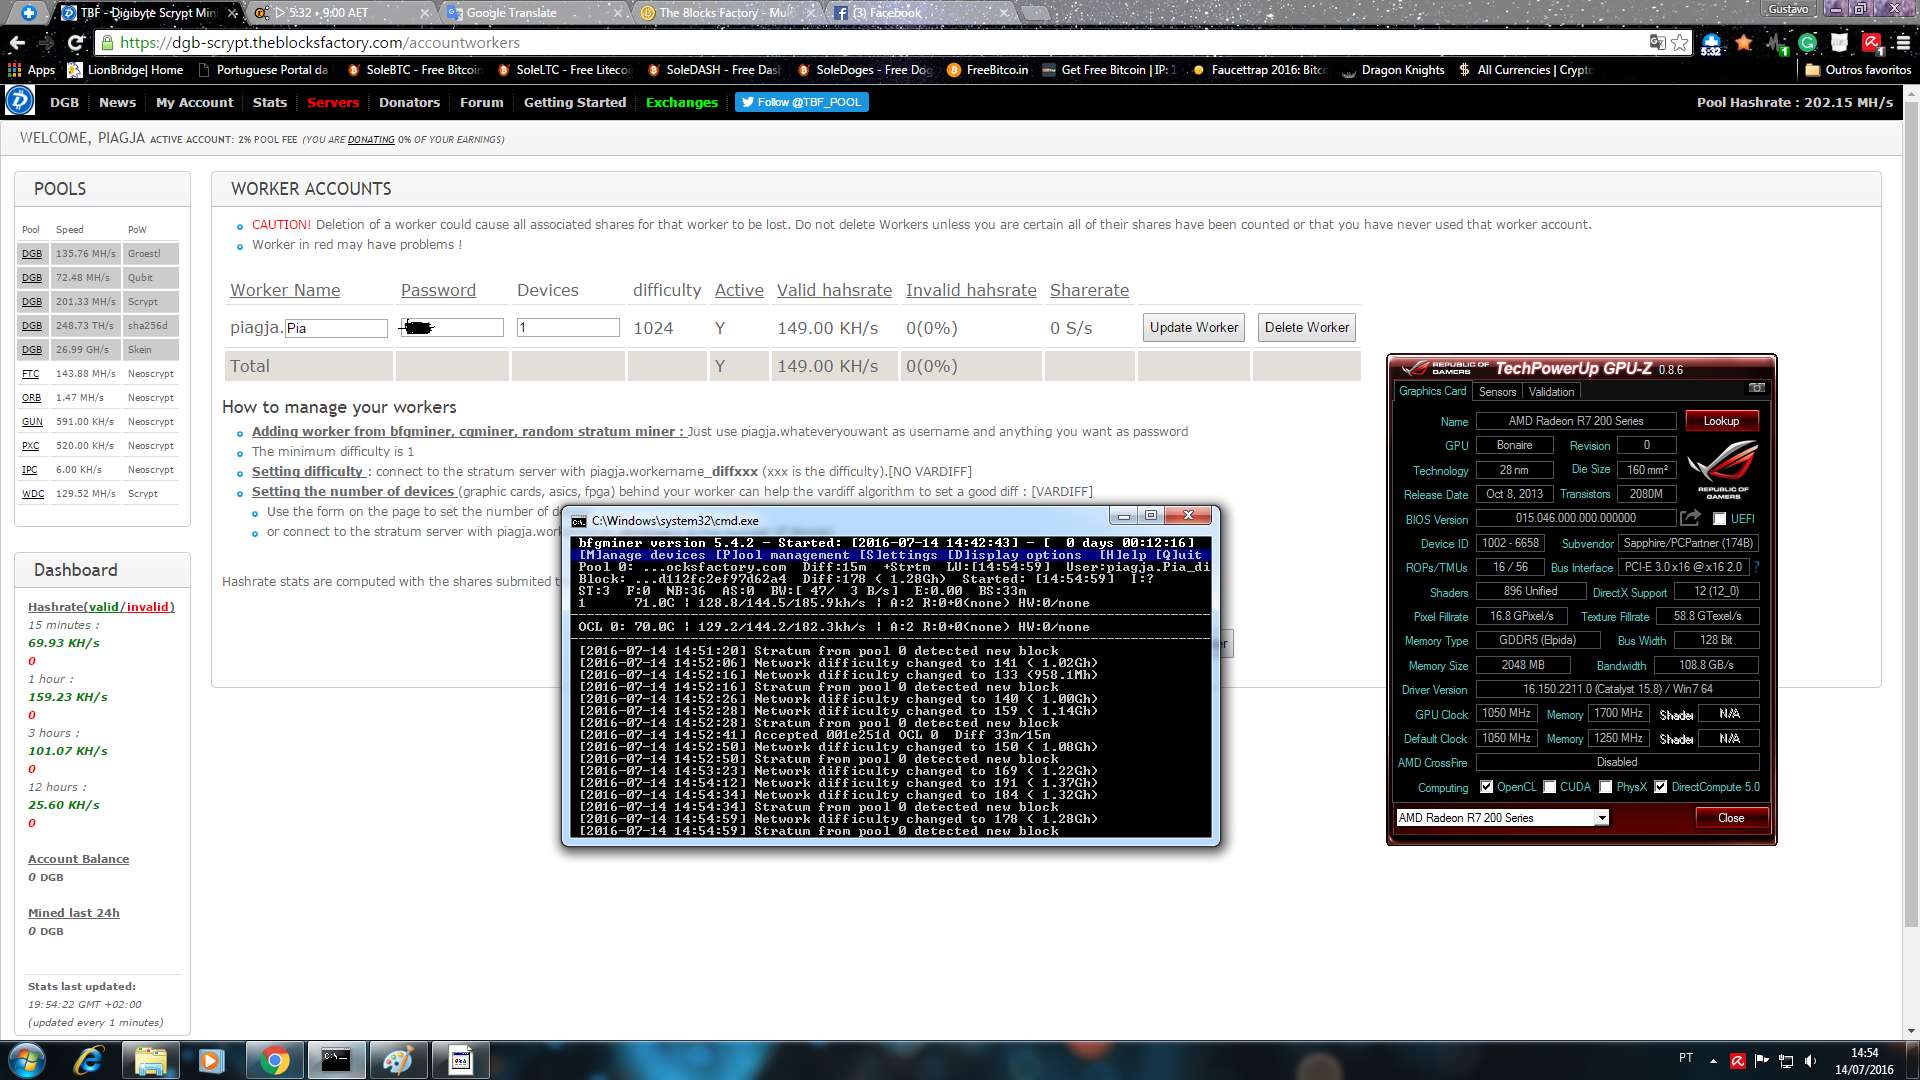Viewport: 1920px width, 1080px height.
Task: Click the Devices number input field
Action: [568, 327]
